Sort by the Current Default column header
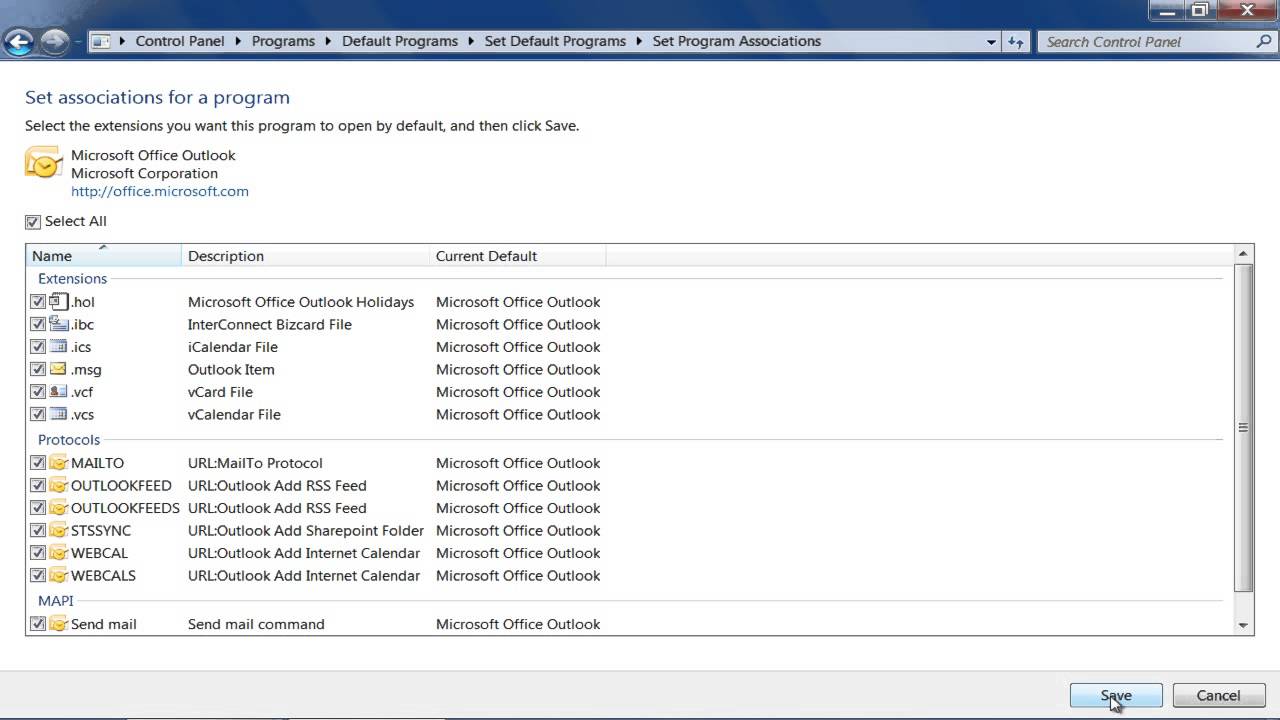 (x=517, y=256)
